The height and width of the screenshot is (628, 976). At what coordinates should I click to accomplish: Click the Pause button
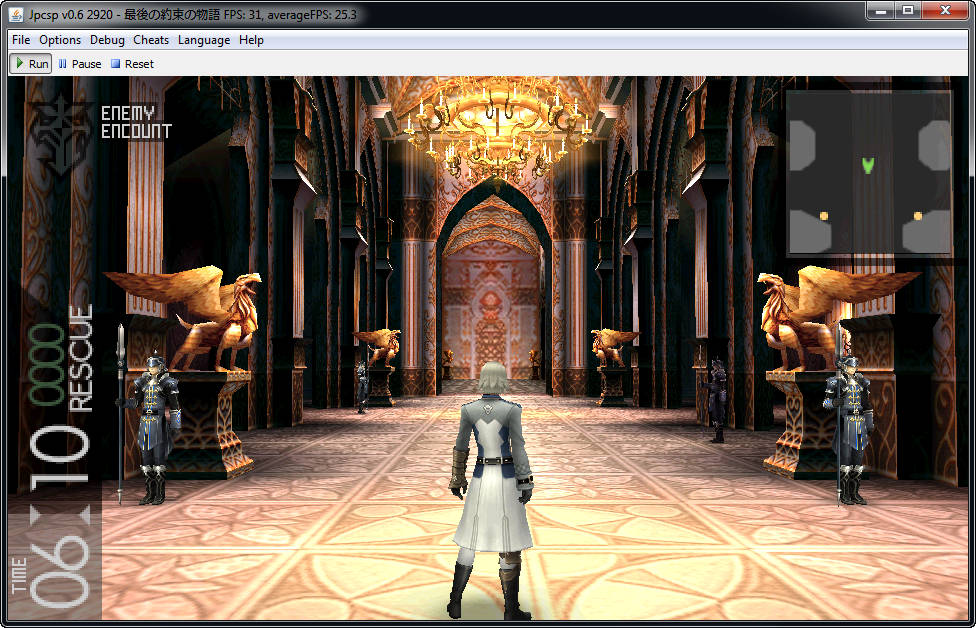pos(80,63)
